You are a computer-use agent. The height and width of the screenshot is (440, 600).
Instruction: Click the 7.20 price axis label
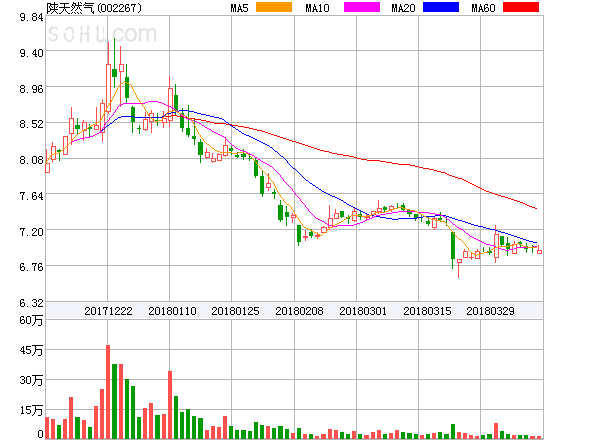(x=31, y=232)
